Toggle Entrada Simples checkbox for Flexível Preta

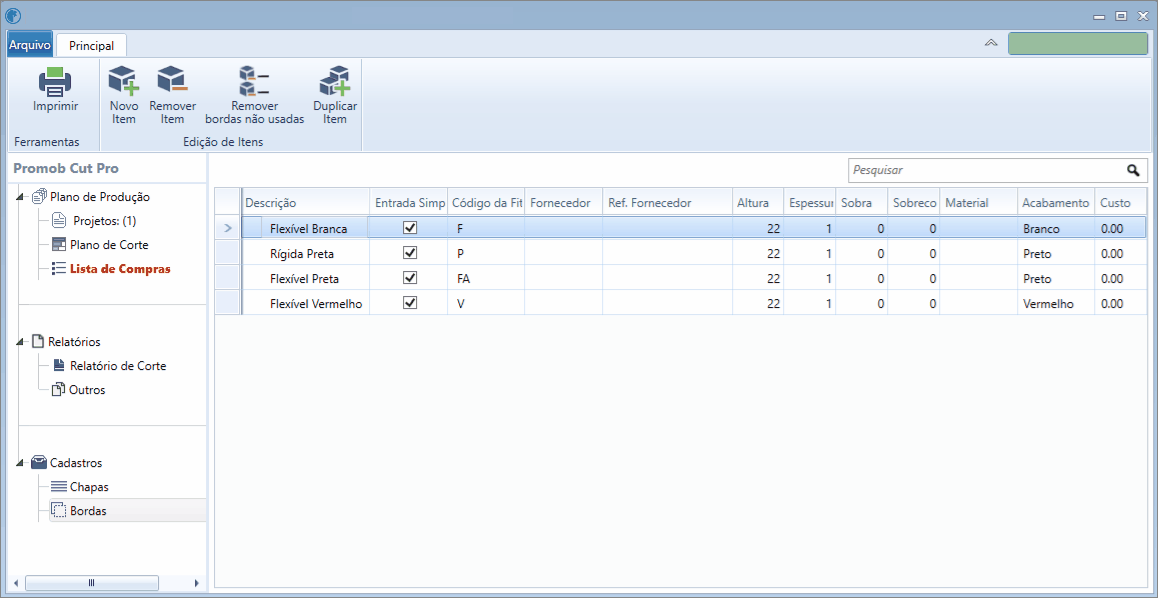click(x=410, y=278)
